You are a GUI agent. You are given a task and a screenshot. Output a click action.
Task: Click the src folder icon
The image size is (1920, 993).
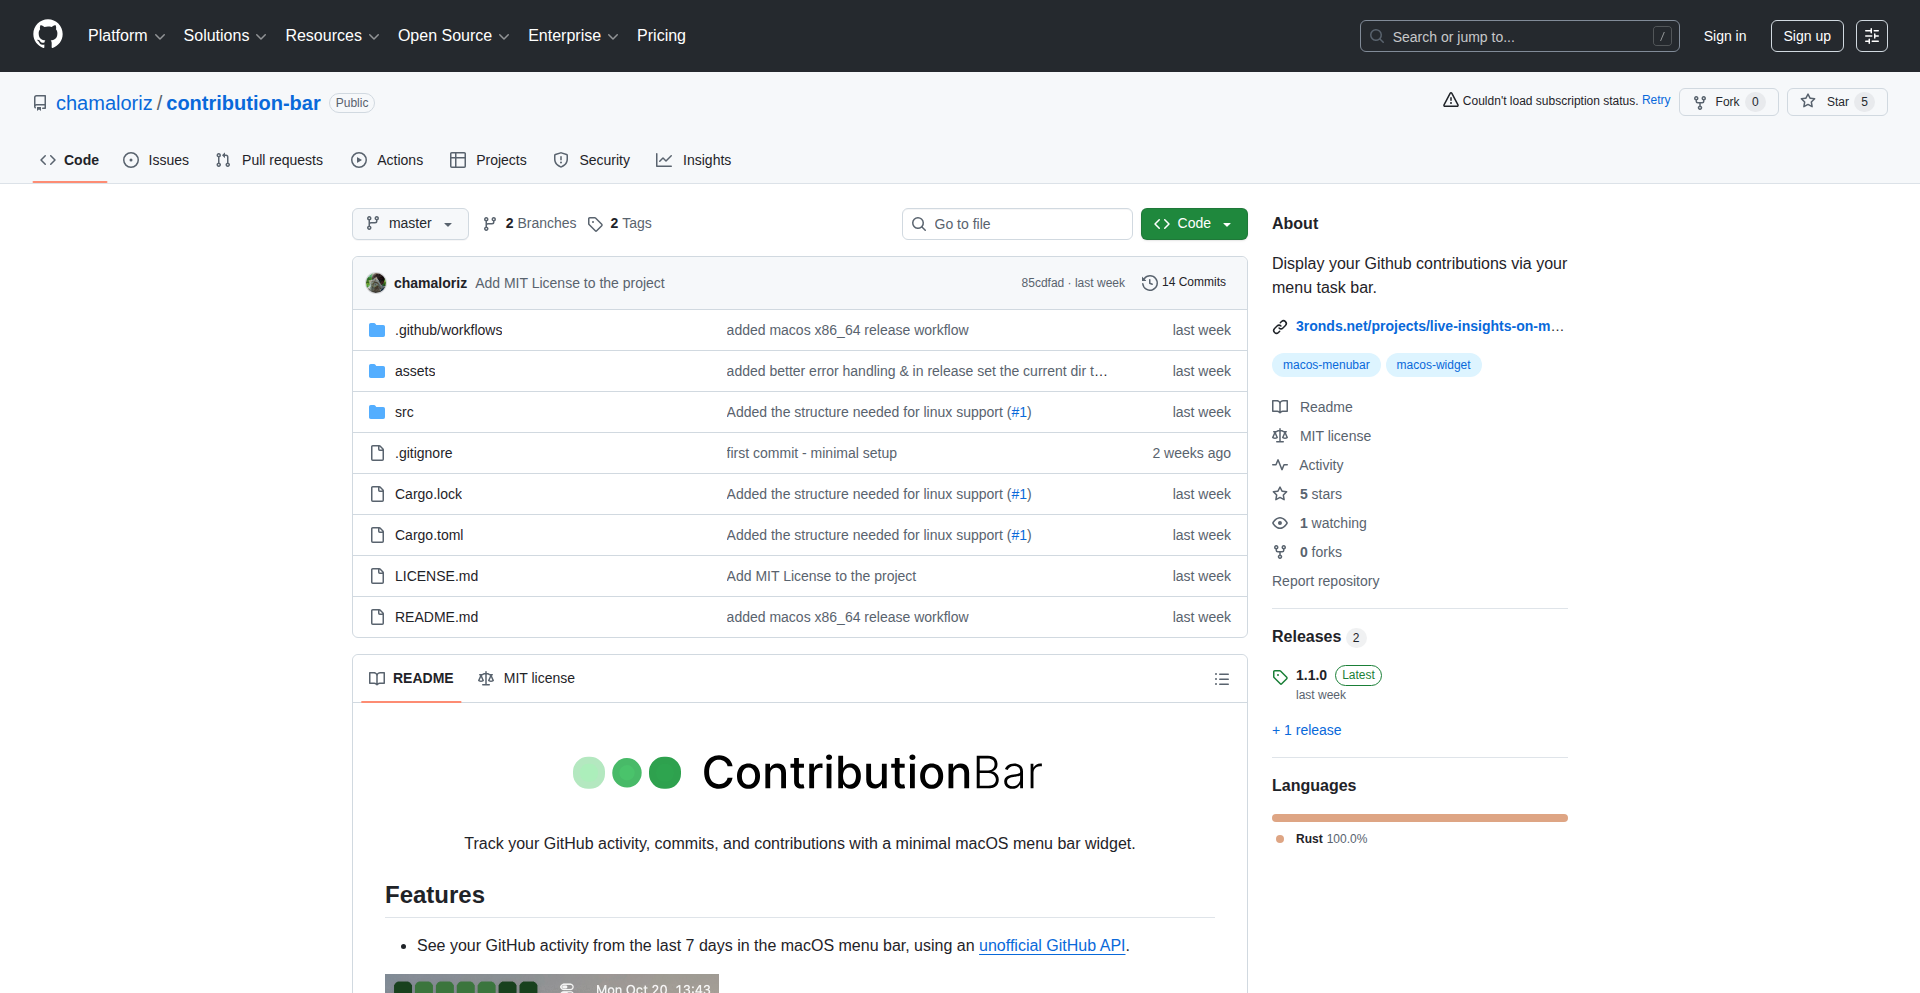coord(377,411)
